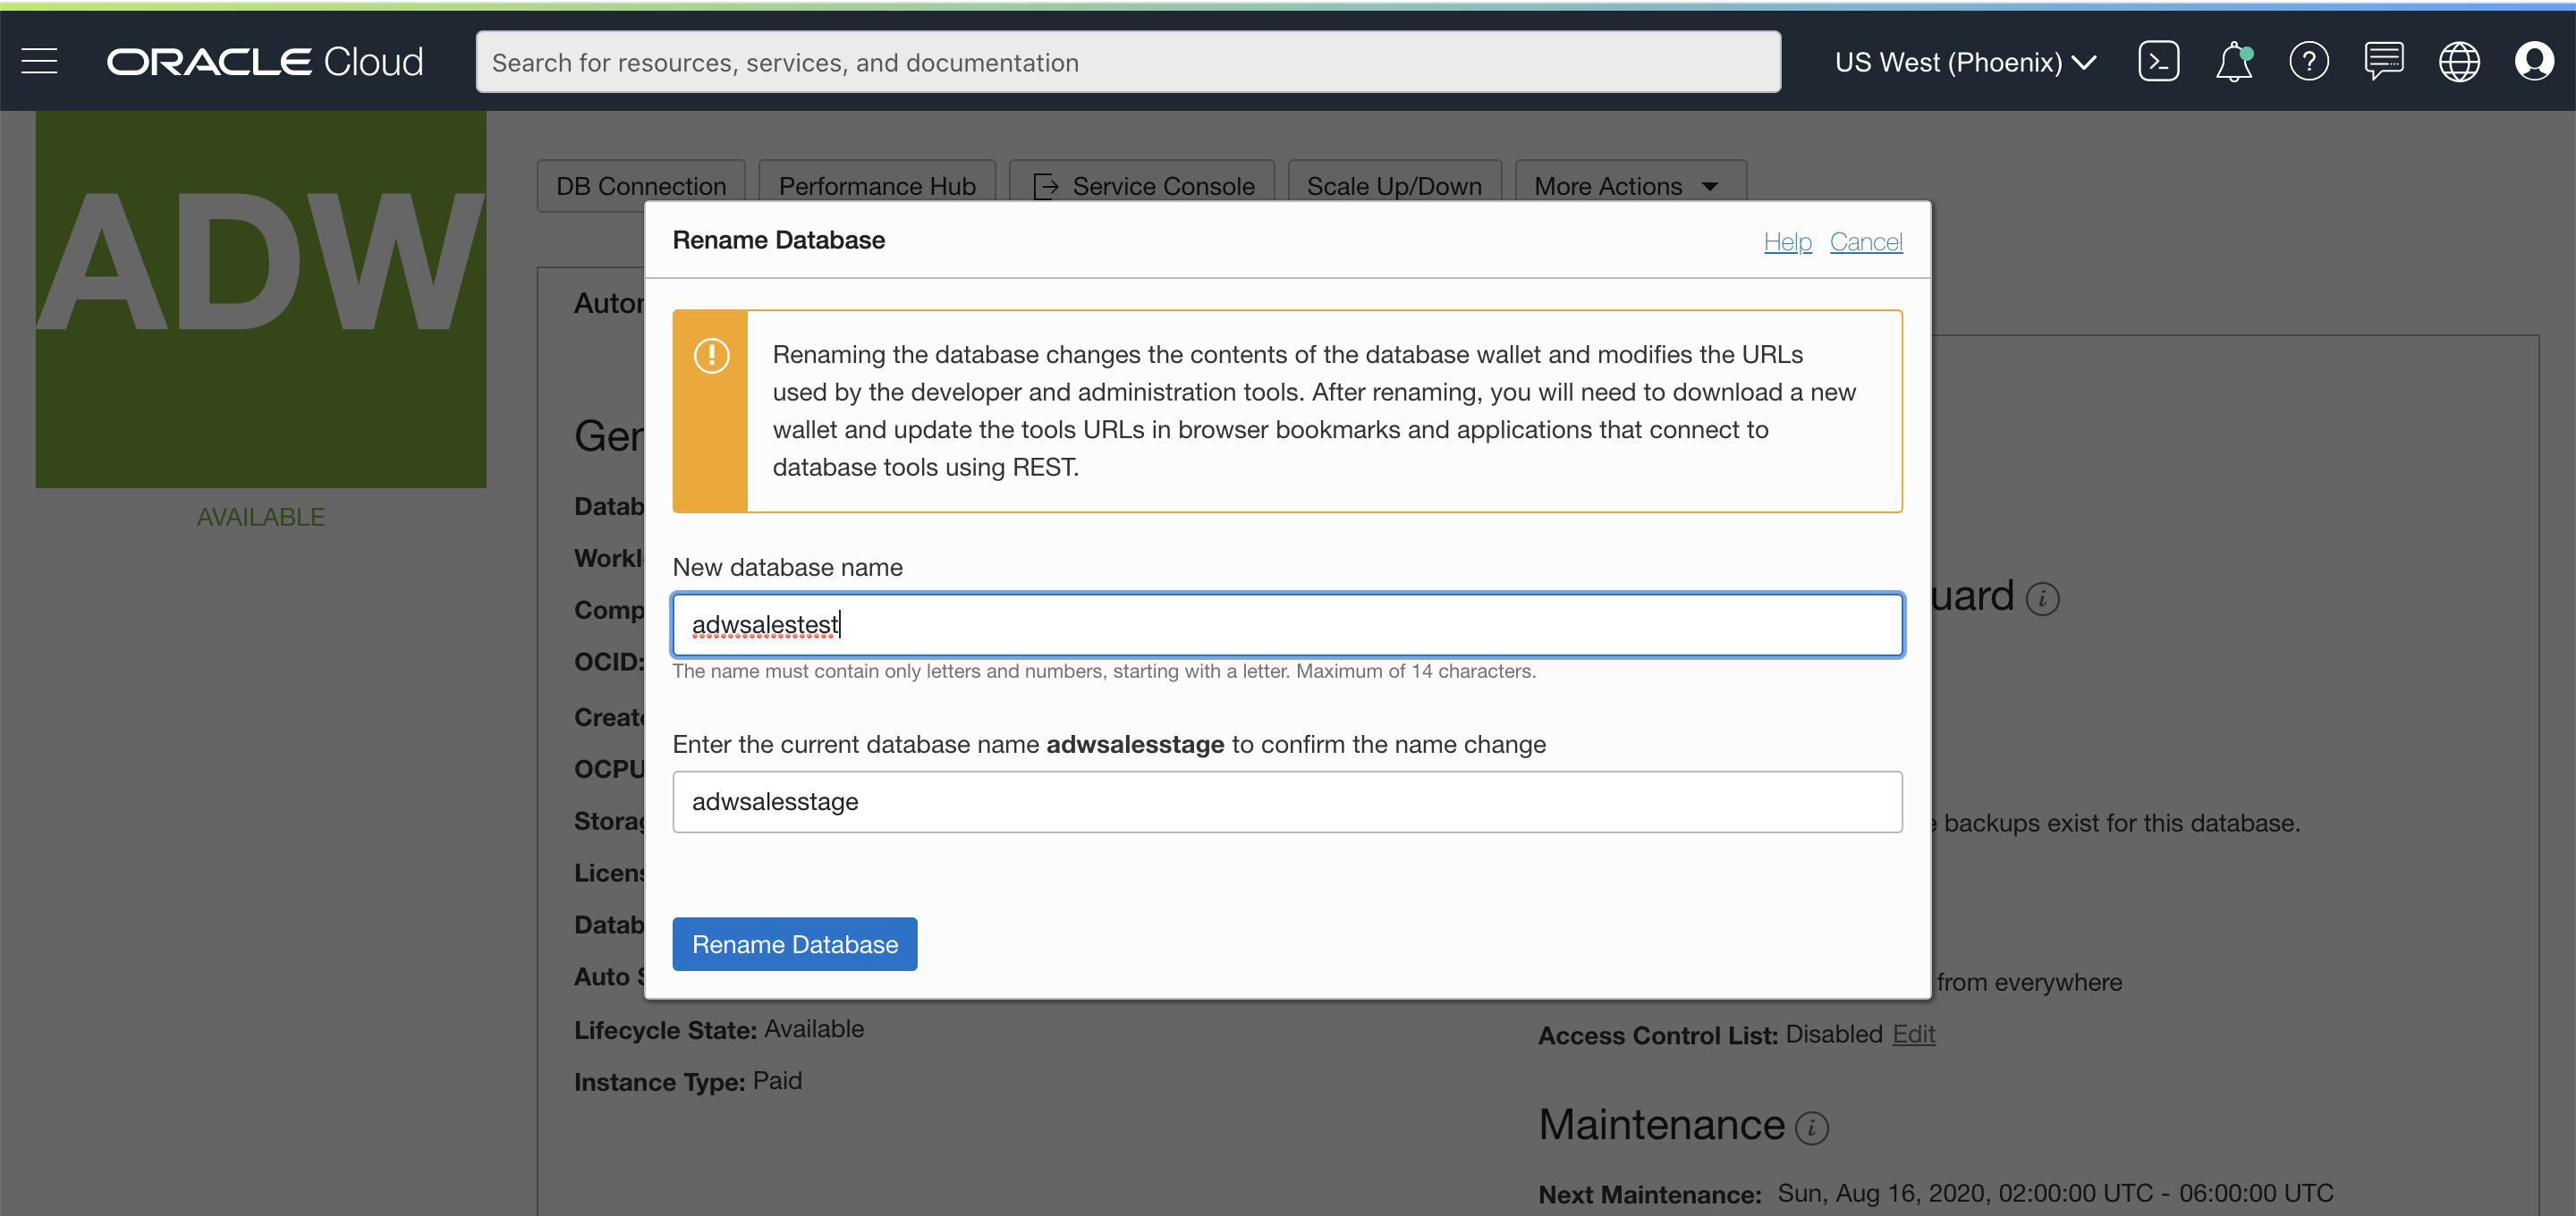Click the Cancel link in dialog
This screenshot has height=1216, width=2576.
(x=1865, y=242)
